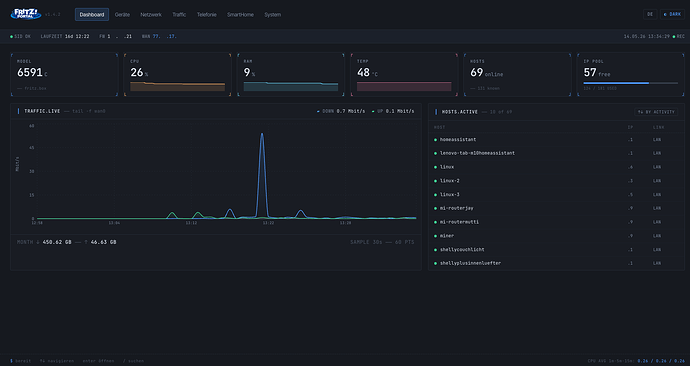
Task: Click the large traffic spike near 13:22
Action: [x=262, y=175]
